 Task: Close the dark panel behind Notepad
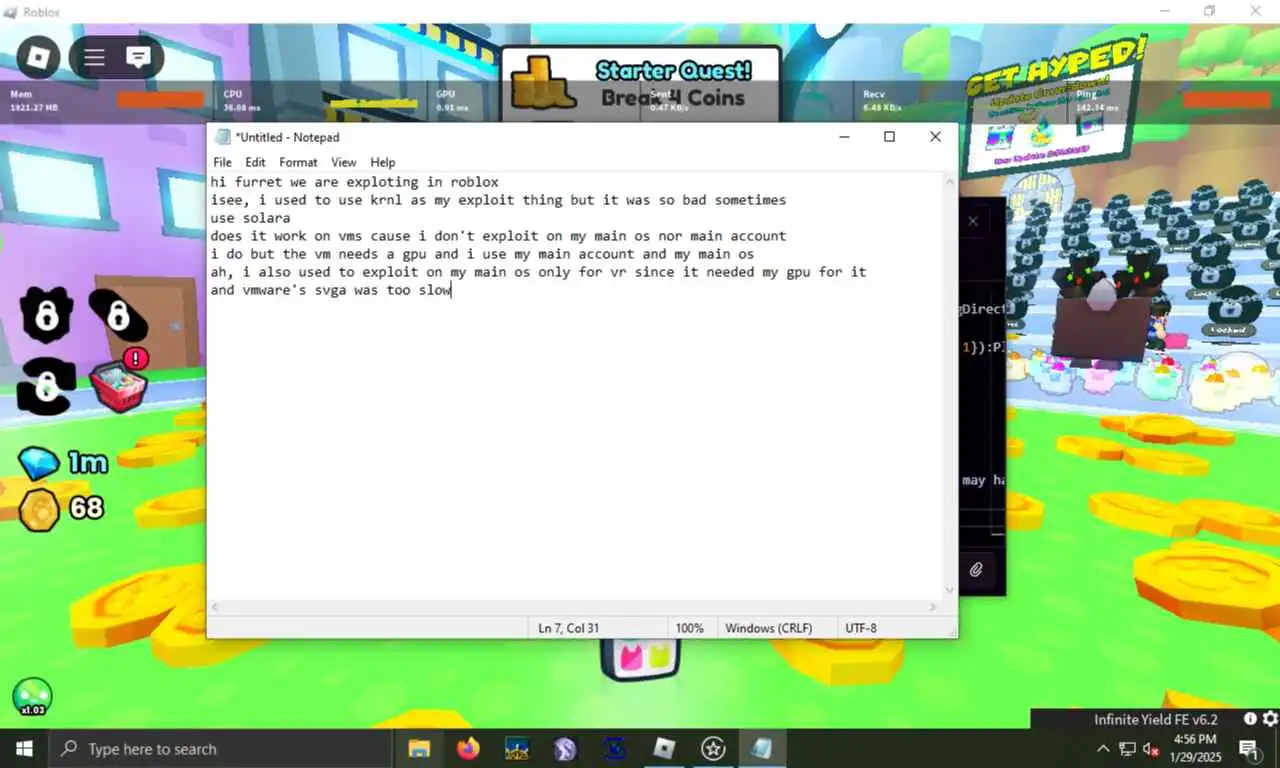972,222
